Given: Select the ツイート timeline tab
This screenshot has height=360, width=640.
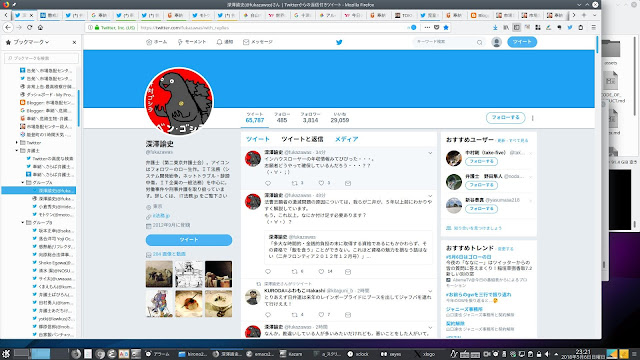Looking at the screenshot, I should [258, 139].
